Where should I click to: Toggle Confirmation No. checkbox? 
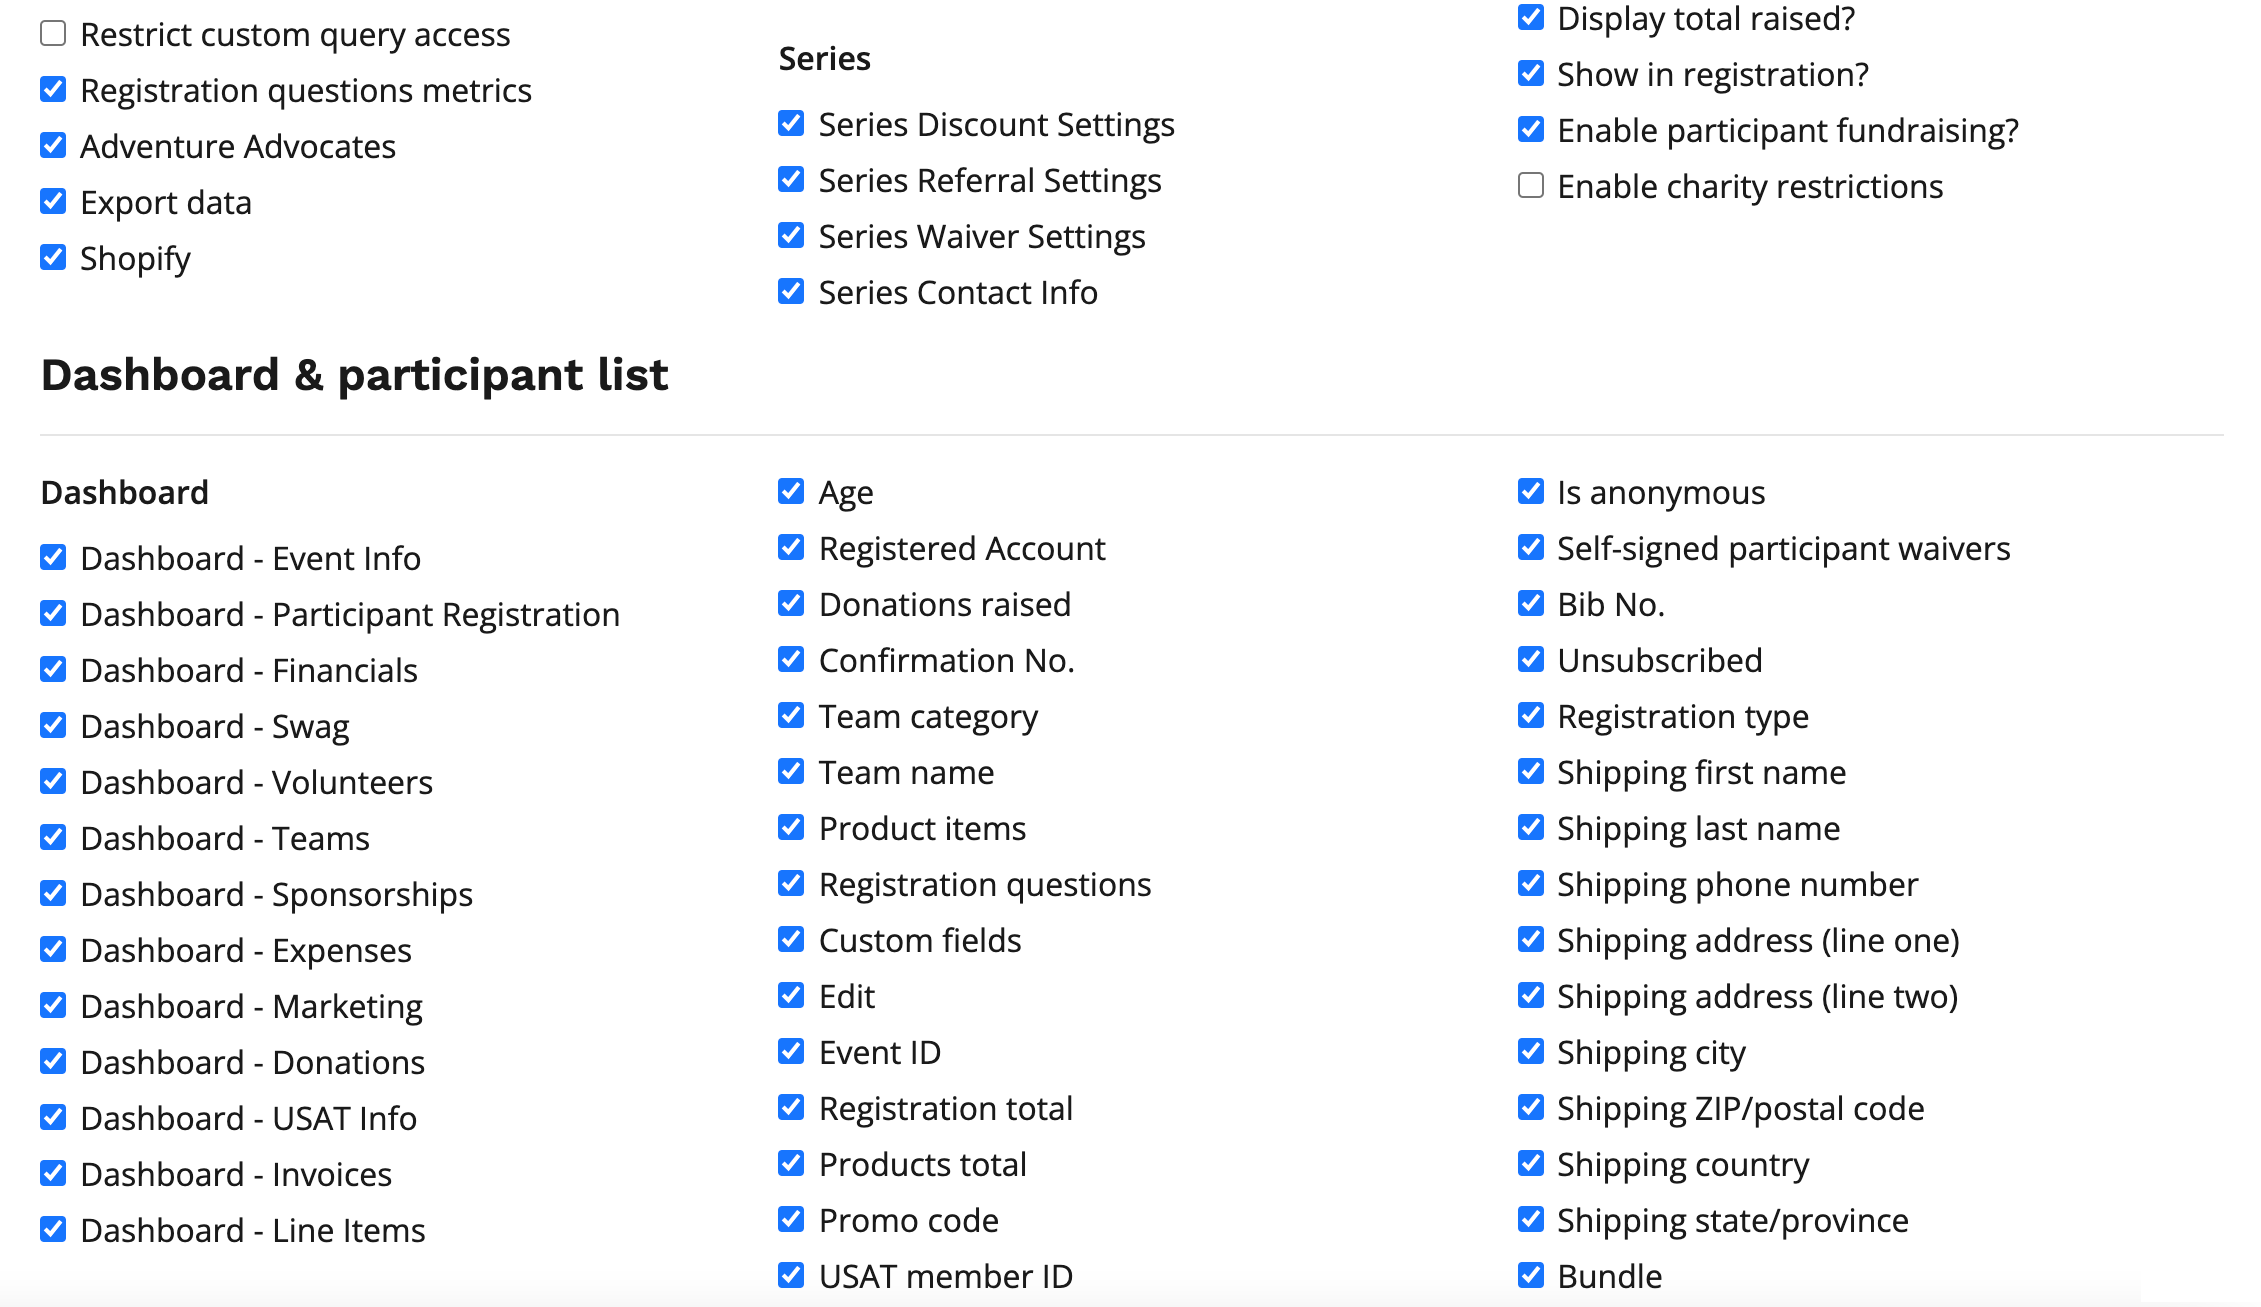[791, 660]
